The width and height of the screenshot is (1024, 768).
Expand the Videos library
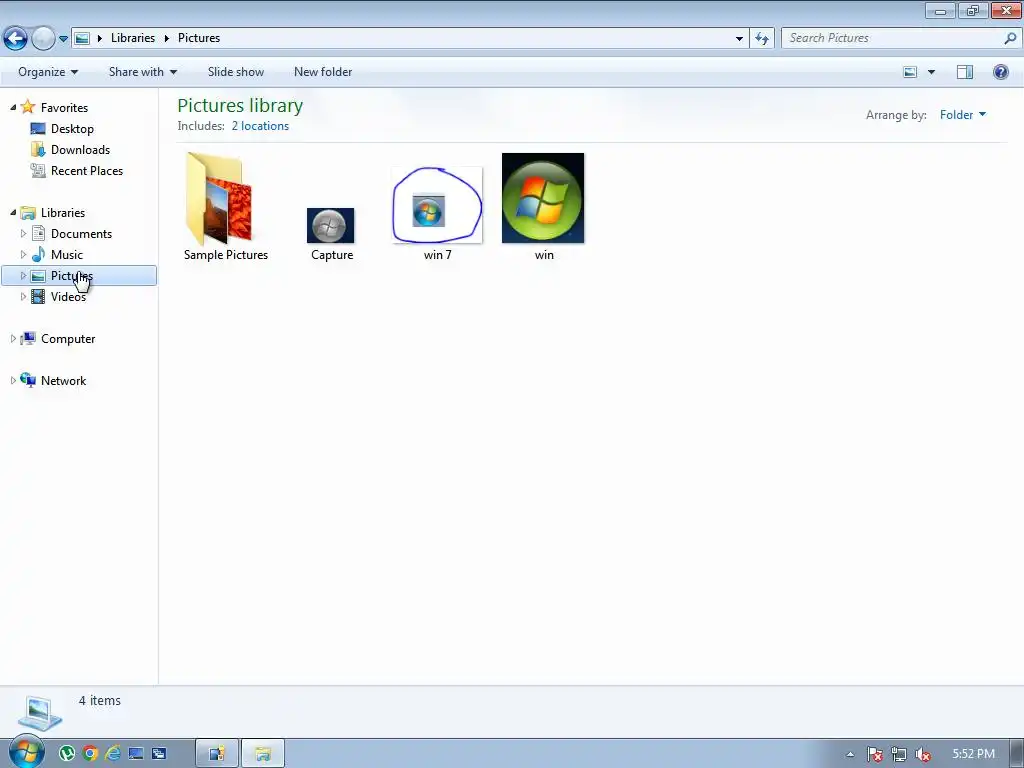click(24, 296)
